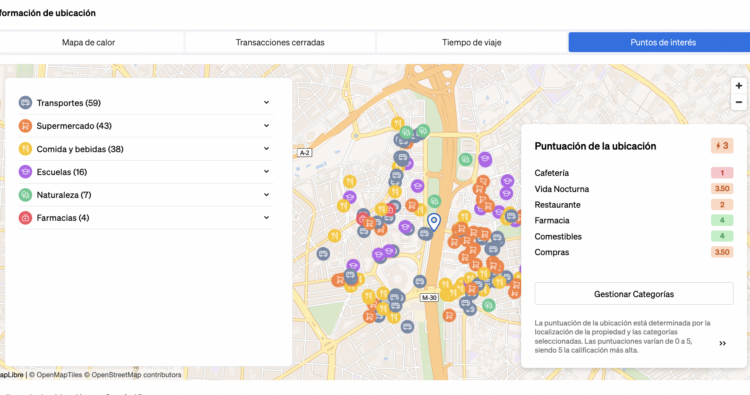This screenshot has height=395, width=750.
Task: Click the Transportes (59) label text
Action: pyautogui.click(x=68, y=103)
